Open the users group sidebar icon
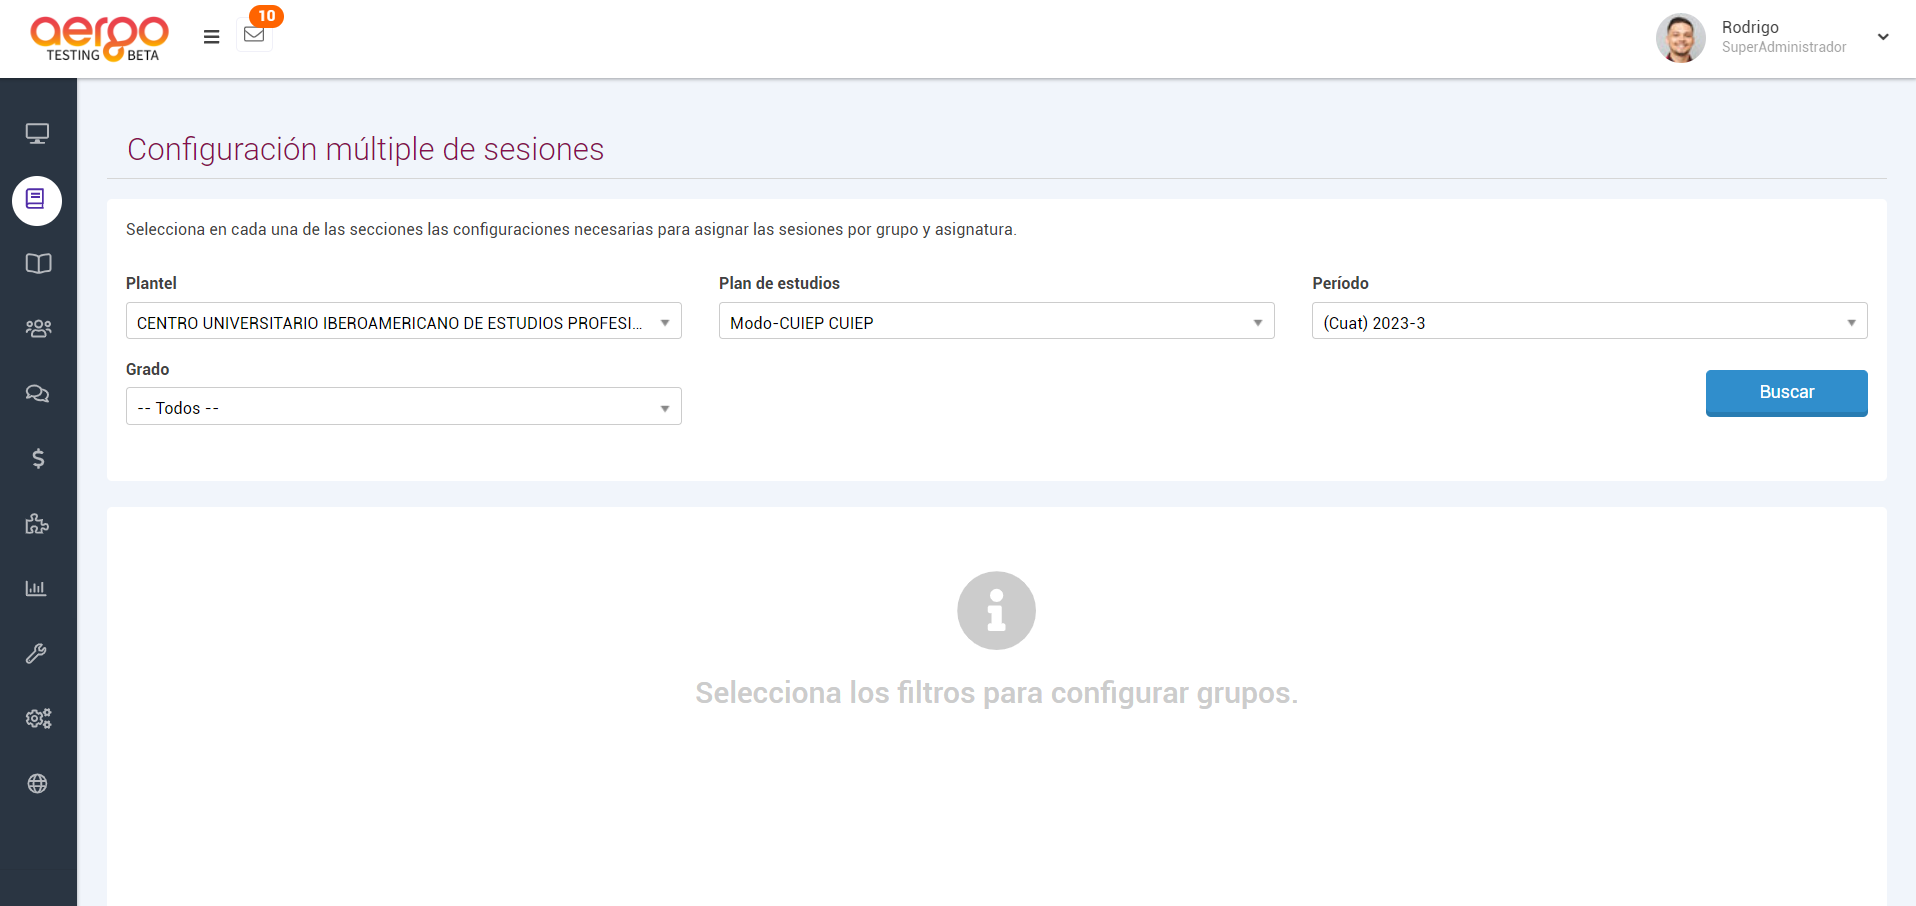 (x=38, y=329)
